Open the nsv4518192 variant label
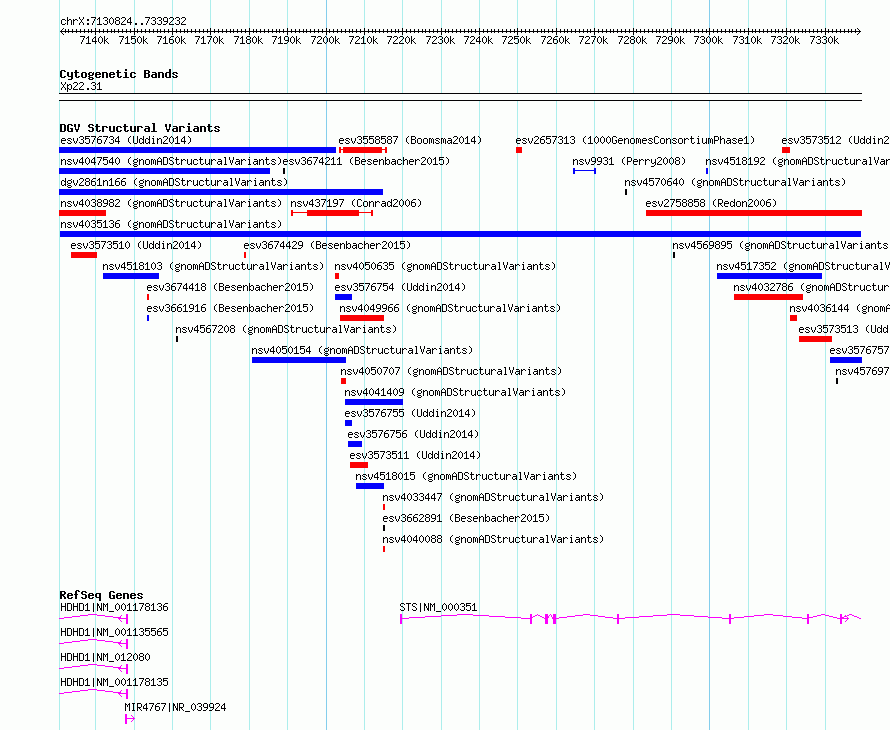This screenshot has width=890, height=730. tap(797, 161)
